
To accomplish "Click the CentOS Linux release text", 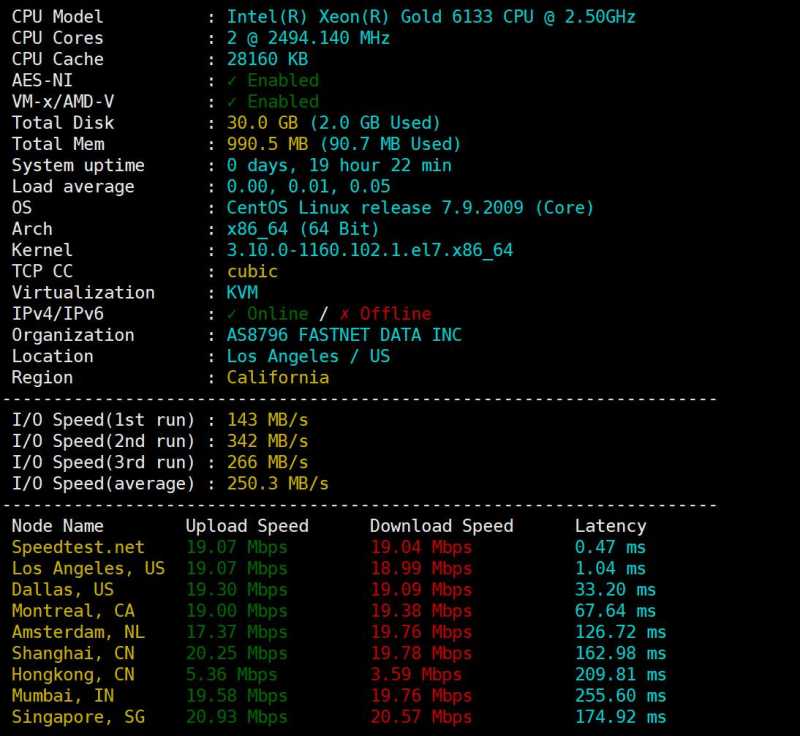I will [410, 208].
